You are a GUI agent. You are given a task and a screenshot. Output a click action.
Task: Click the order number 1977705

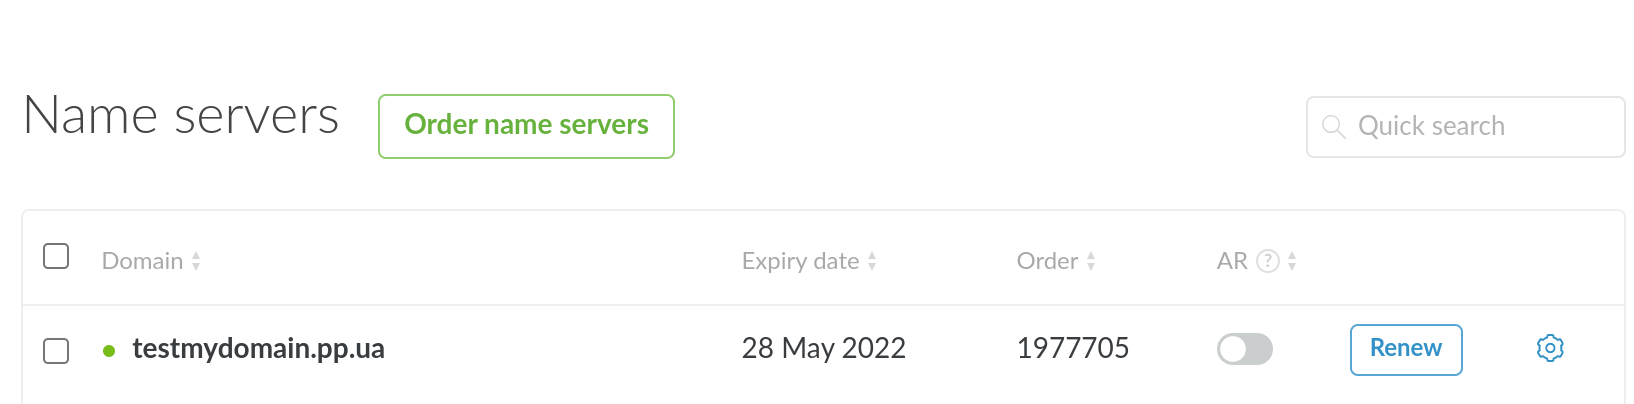1072,349
